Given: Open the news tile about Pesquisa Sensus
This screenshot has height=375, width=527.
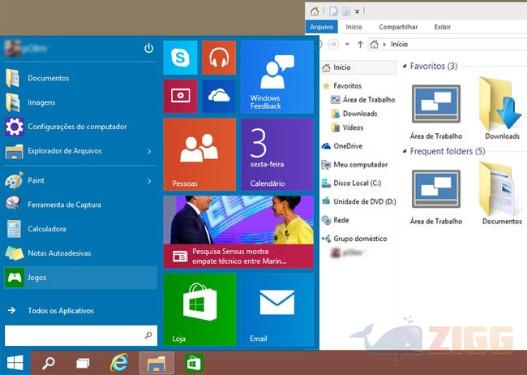Looking at the screenshot, I should 239,232.
